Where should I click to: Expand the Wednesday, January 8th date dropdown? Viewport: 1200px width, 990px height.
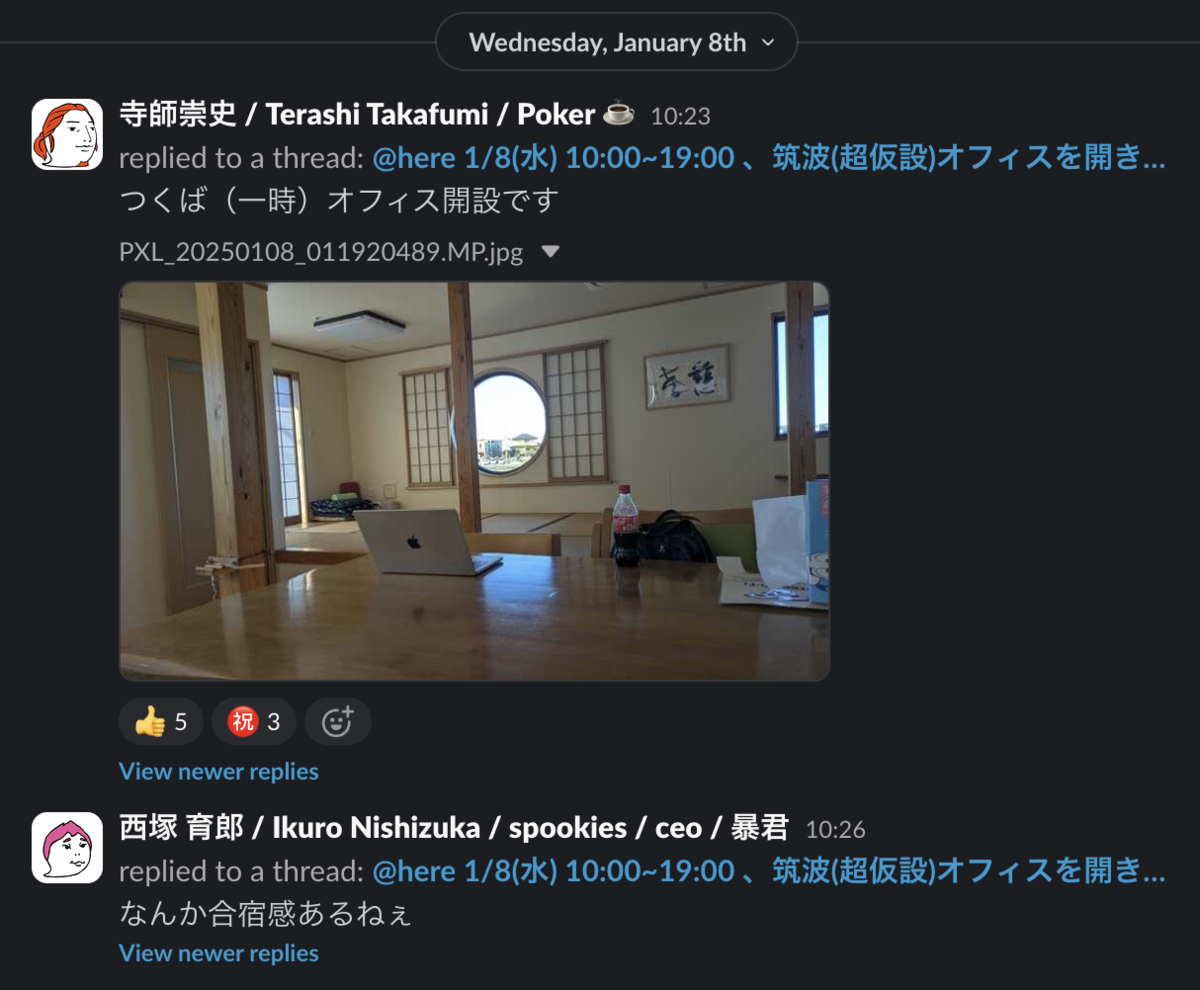coord(617,42)
